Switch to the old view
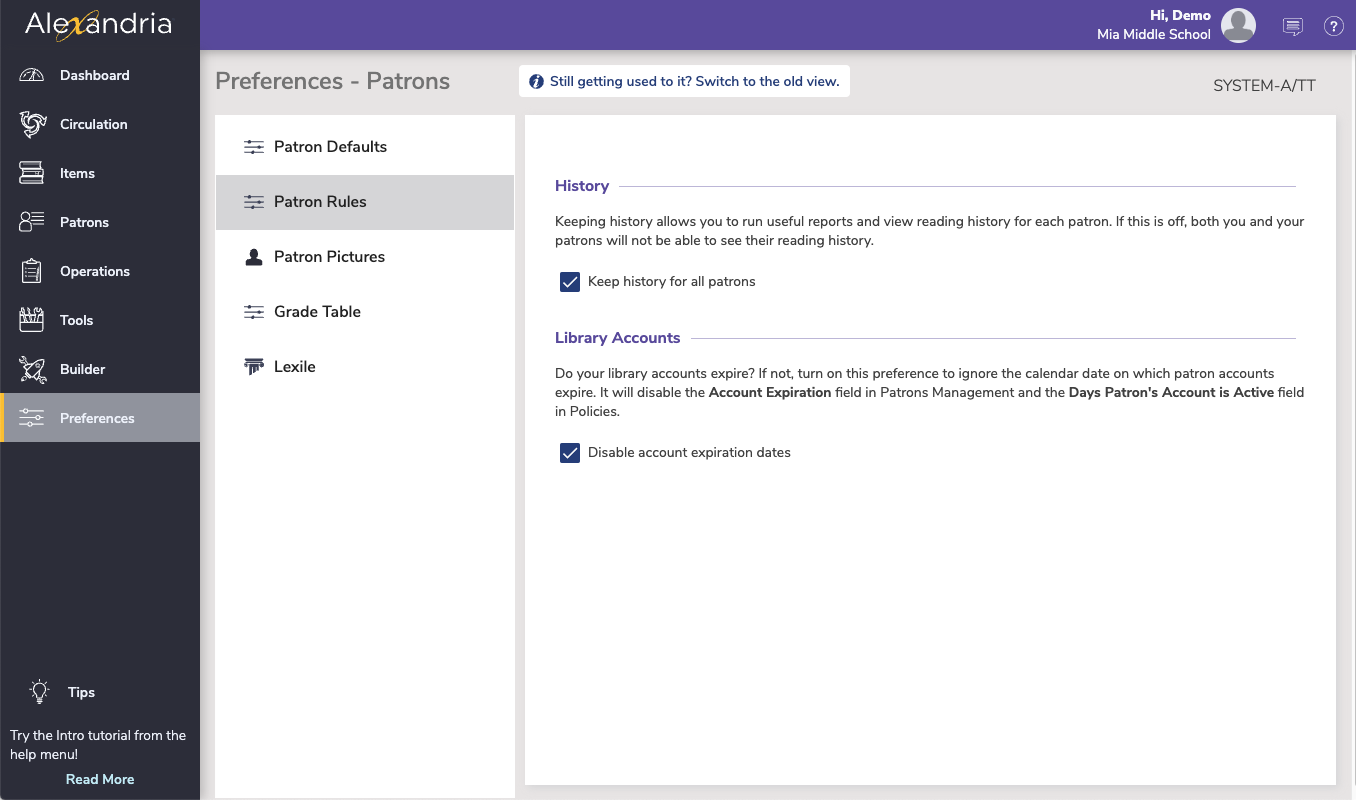 click(684, 81)
